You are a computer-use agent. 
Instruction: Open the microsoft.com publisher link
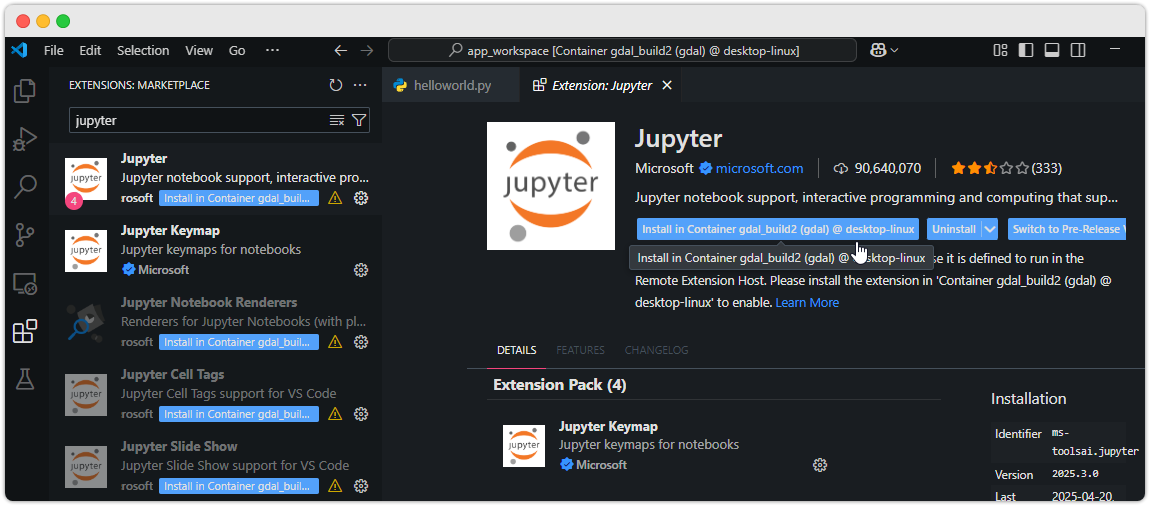[759, 168]
